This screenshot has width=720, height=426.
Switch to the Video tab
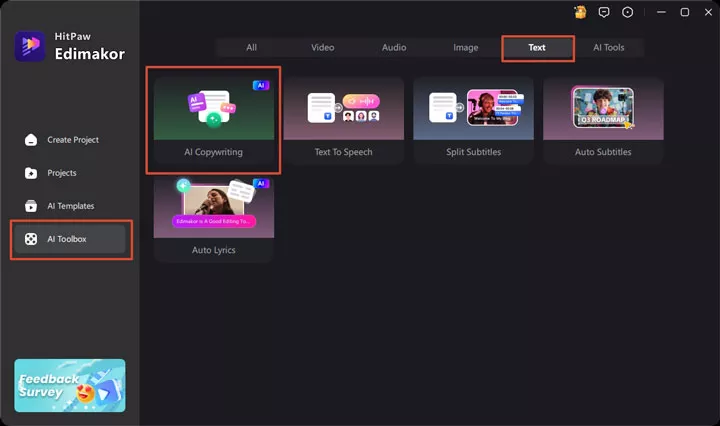[322, 47]
